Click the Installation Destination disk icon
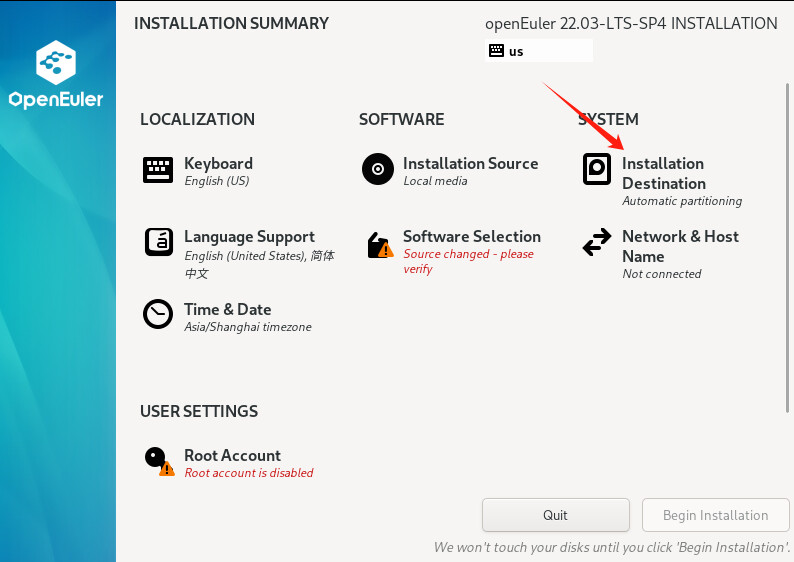 pyautogui.click(x=597, y=169)
